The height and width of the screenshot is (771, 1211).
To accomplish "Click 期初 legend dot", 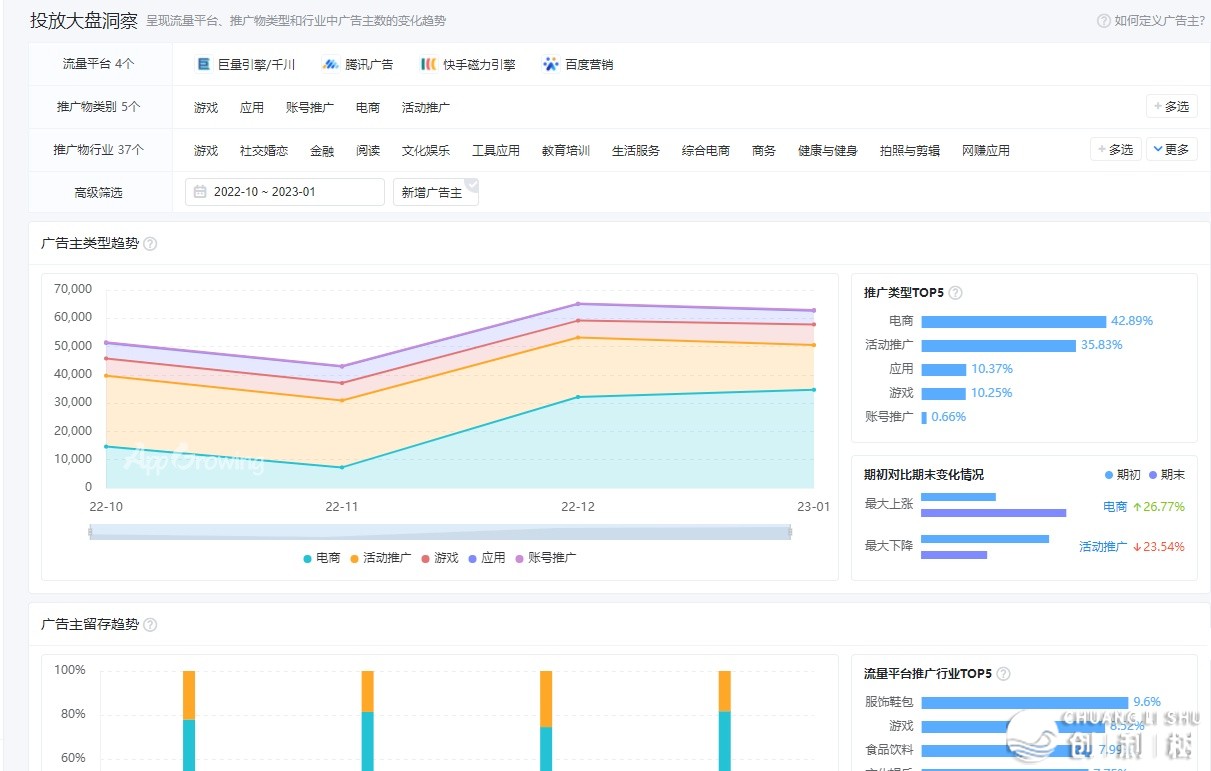I will pos(1108,475).
